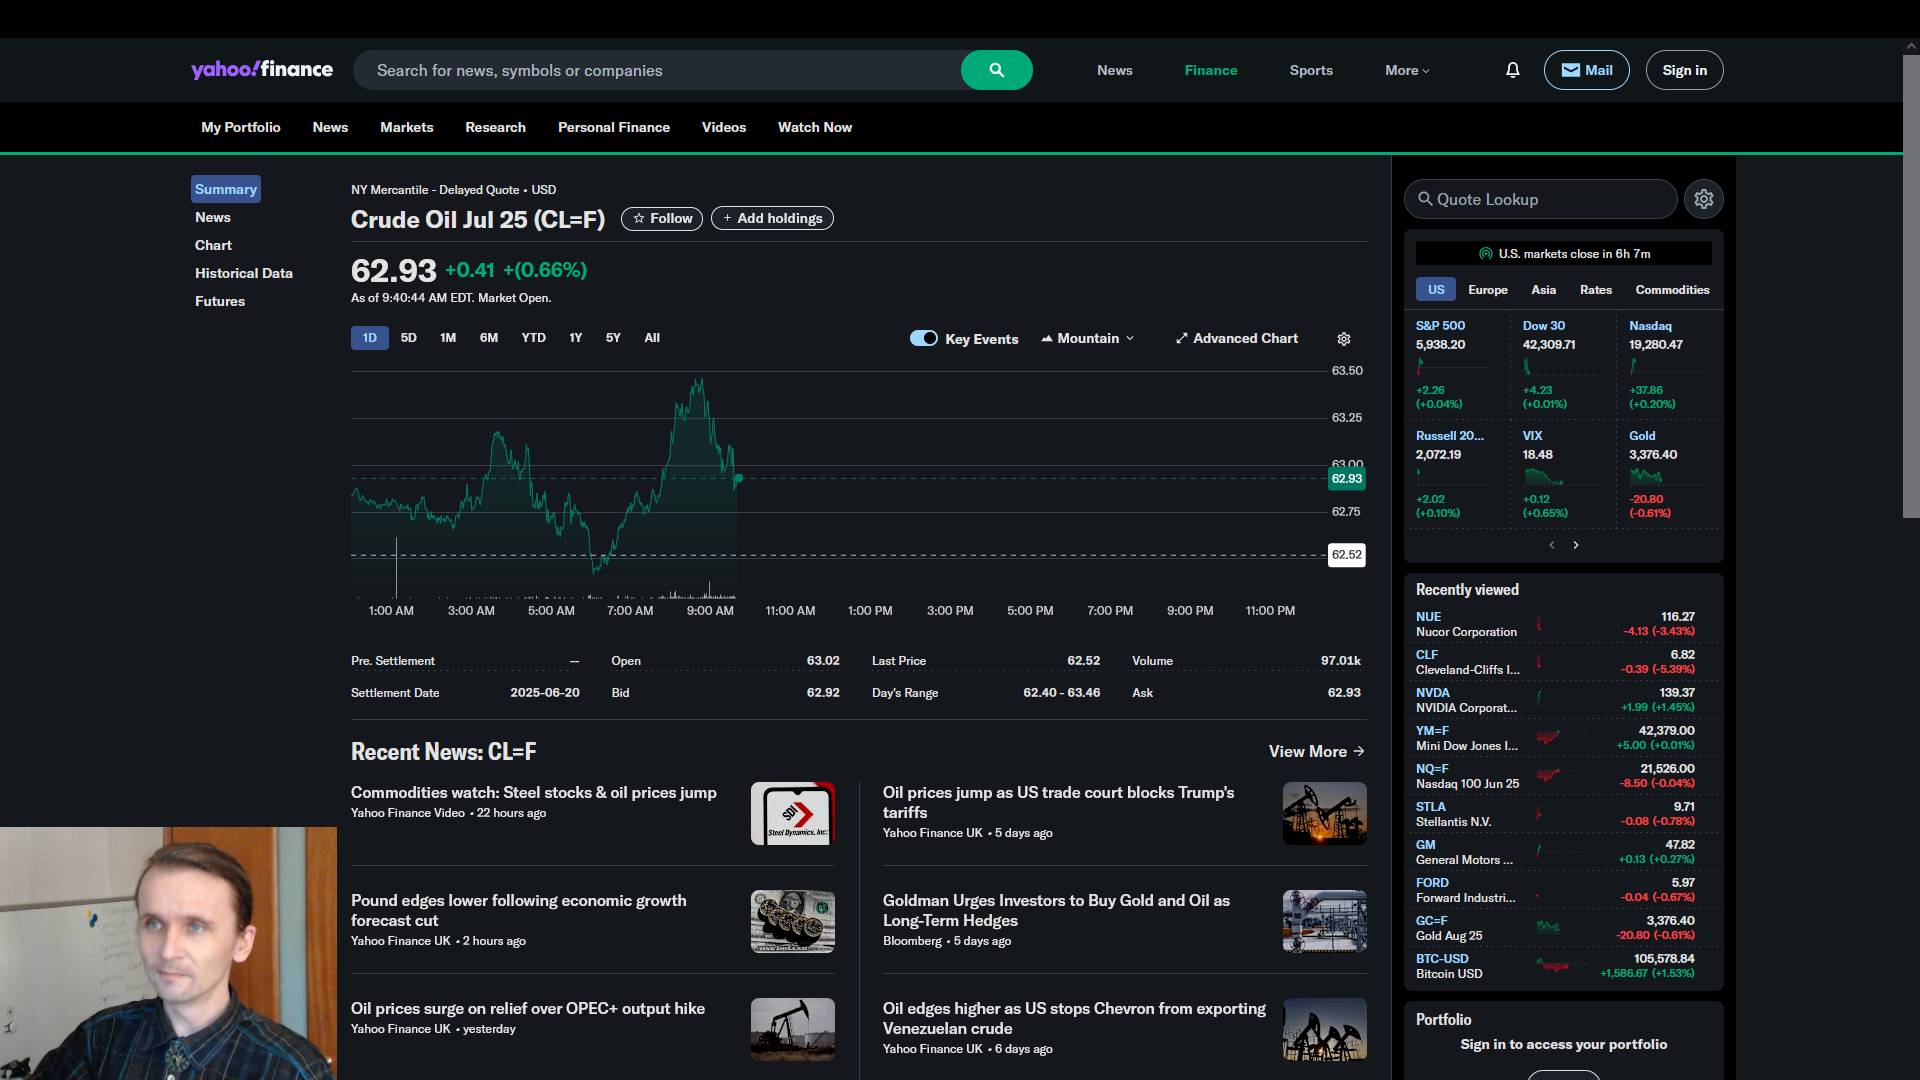Open Historical Data in sidebar
Screen dimensions: 1920x1080
(243, 273)
